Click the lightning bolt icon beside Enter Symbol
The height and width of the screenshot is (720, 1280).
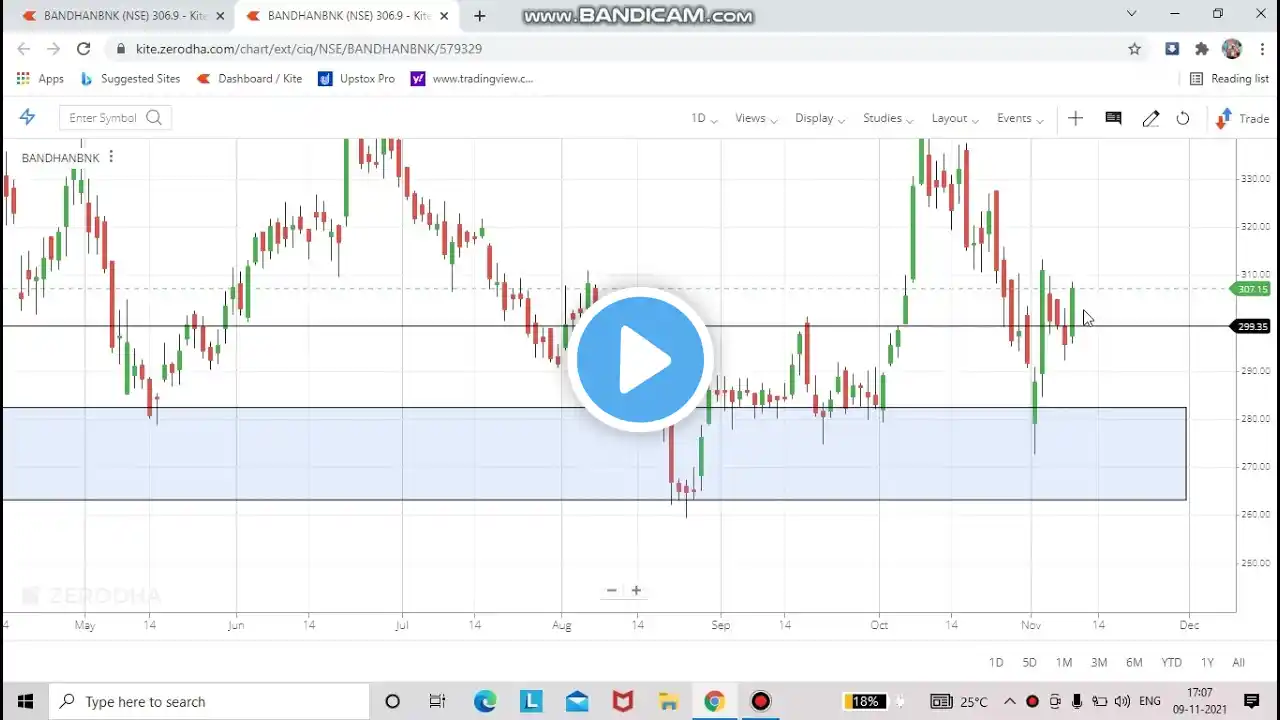27,118
